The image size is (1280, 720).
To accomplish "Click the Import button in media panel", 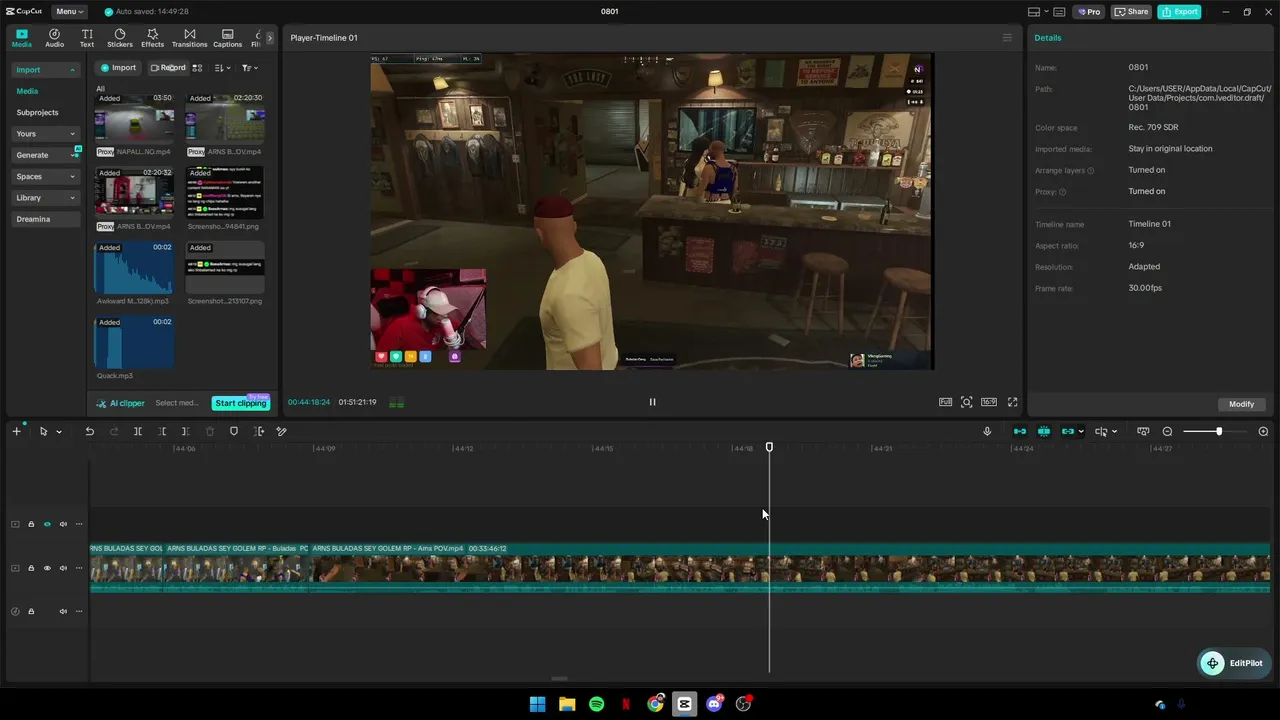I will pos(117,68).
